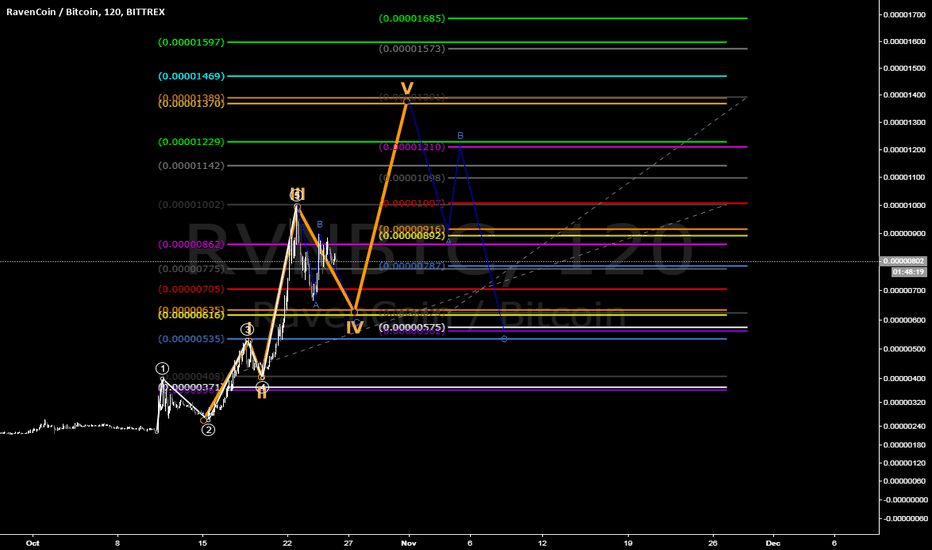Select the orange wave IV label
The image size is (932, 550).
[x=355, y=328]
